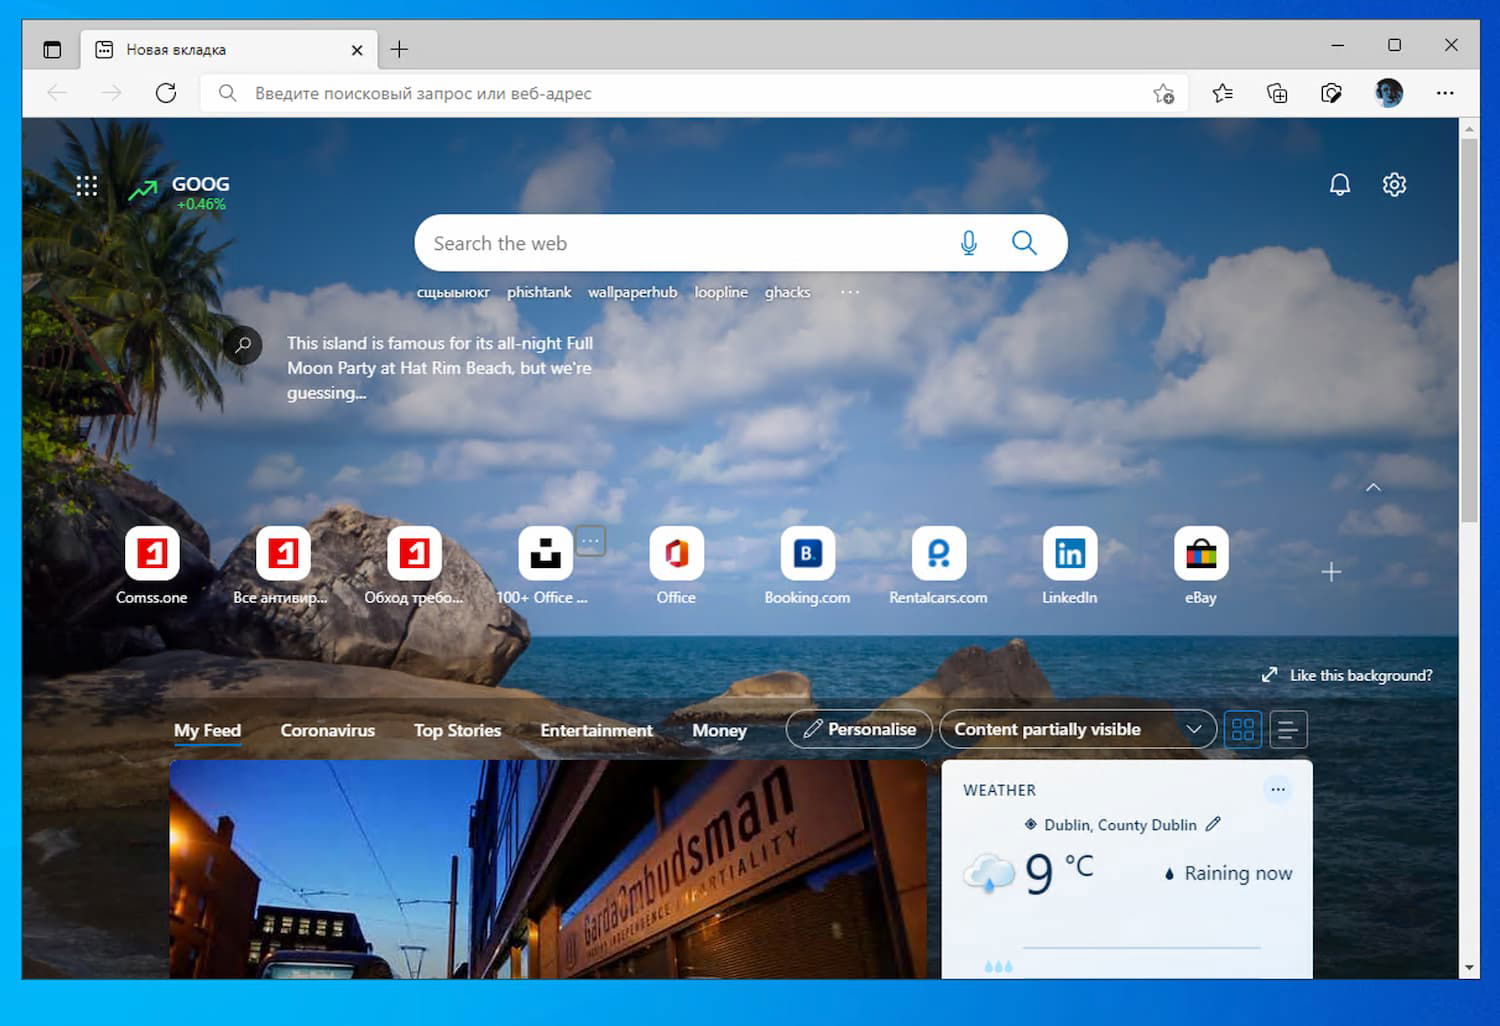Open the app launcher grid
1500x1026 pixels.
tap(87, 185)
